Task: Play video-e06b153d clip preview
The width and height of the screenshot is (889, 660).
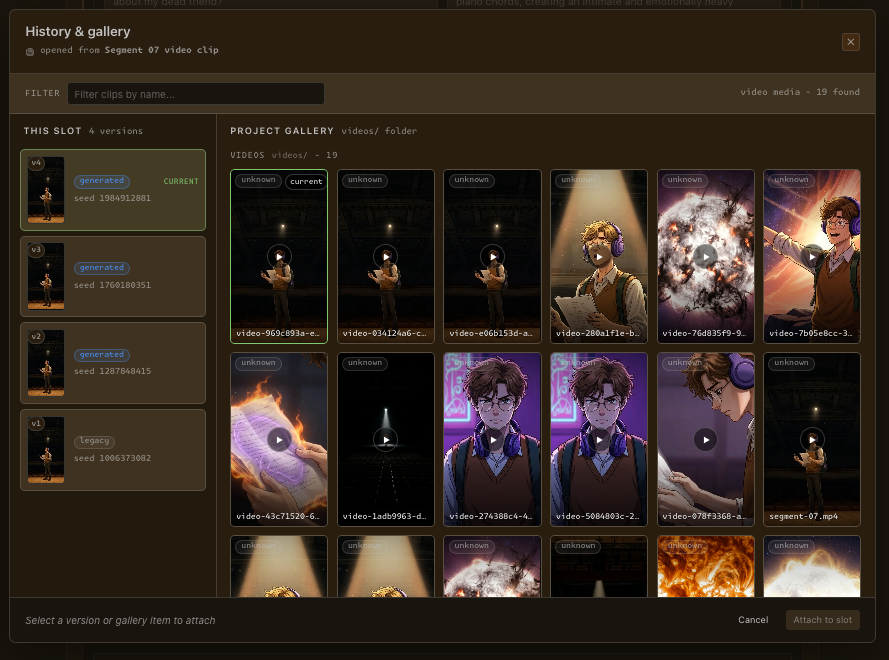Action: pyautogui.click(x=492, y=257)
